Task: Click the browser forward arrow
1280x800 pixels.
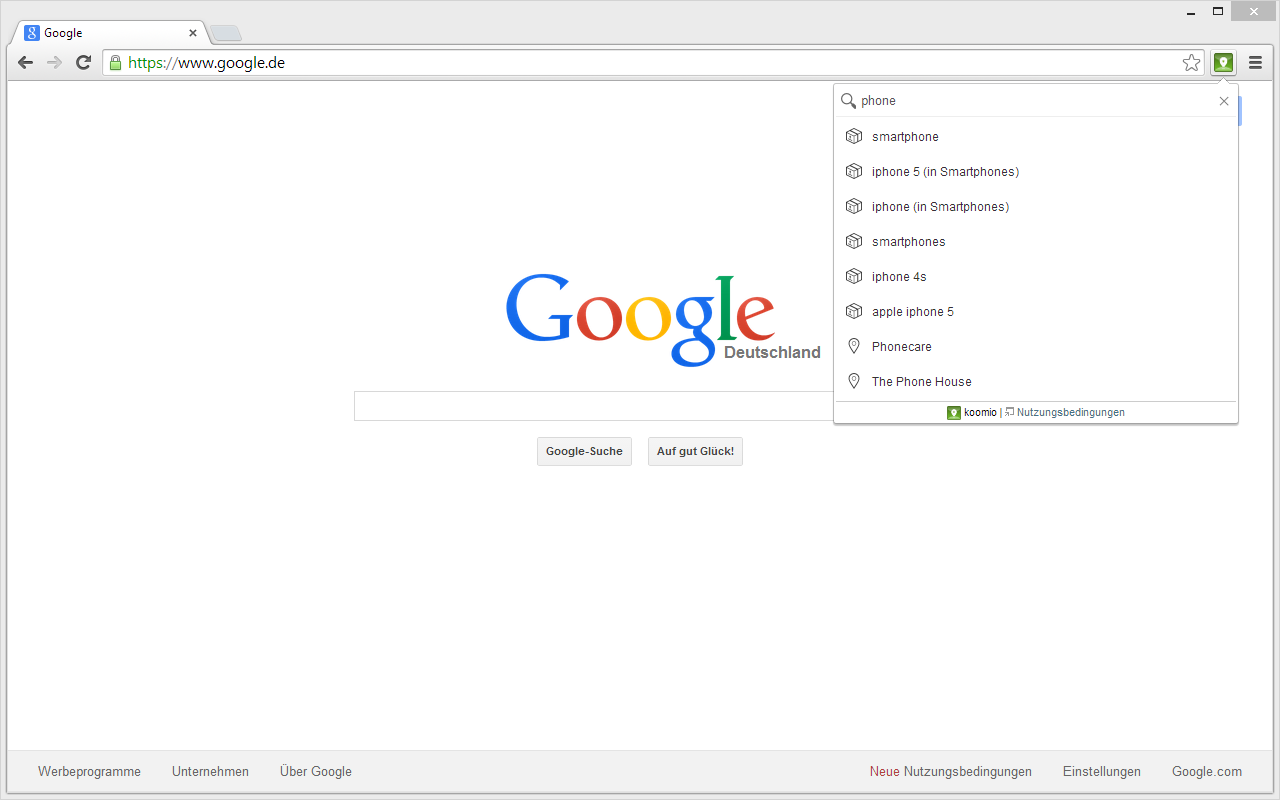Action: [x=54, y=63]
